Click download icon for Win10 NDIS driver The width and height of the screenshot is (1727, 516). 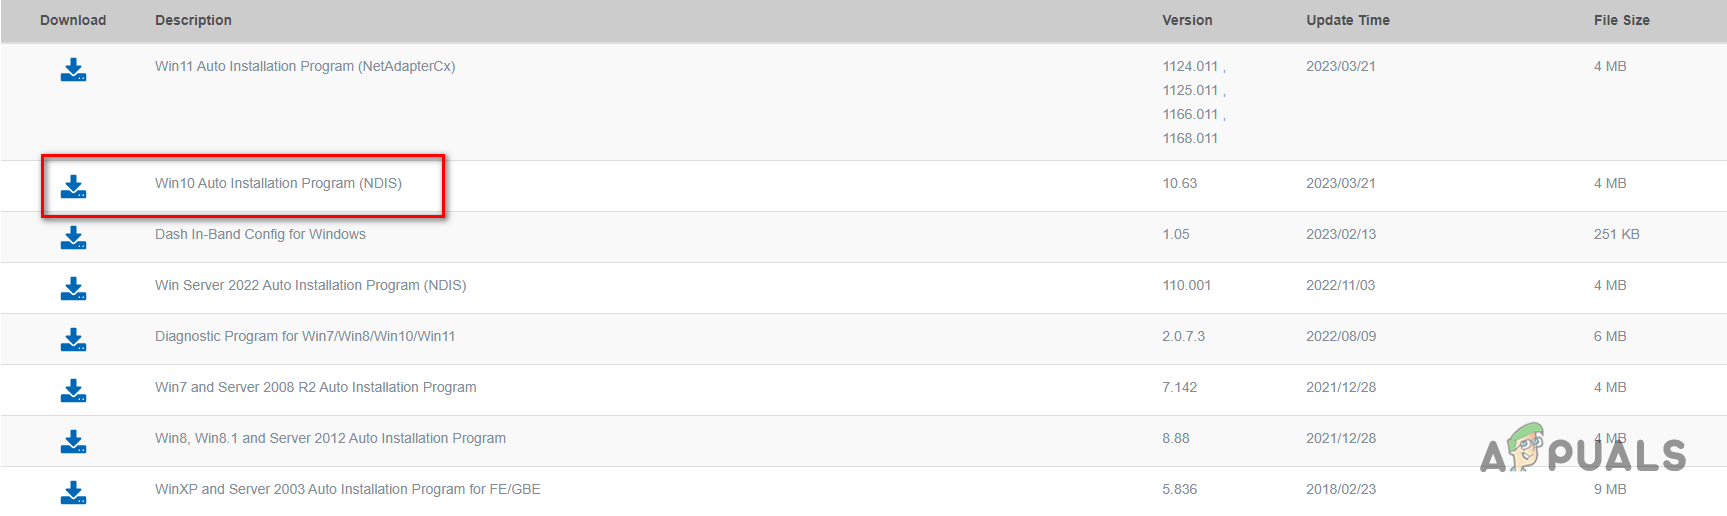pyautogui.click(x=73, y=187)
